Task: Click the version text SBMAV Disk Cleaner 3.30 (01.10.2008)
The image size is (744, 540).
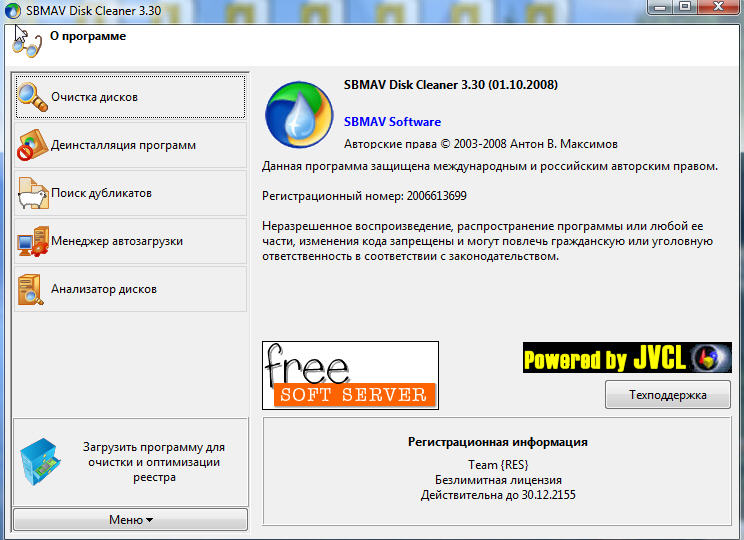Action: coord(451,85)
